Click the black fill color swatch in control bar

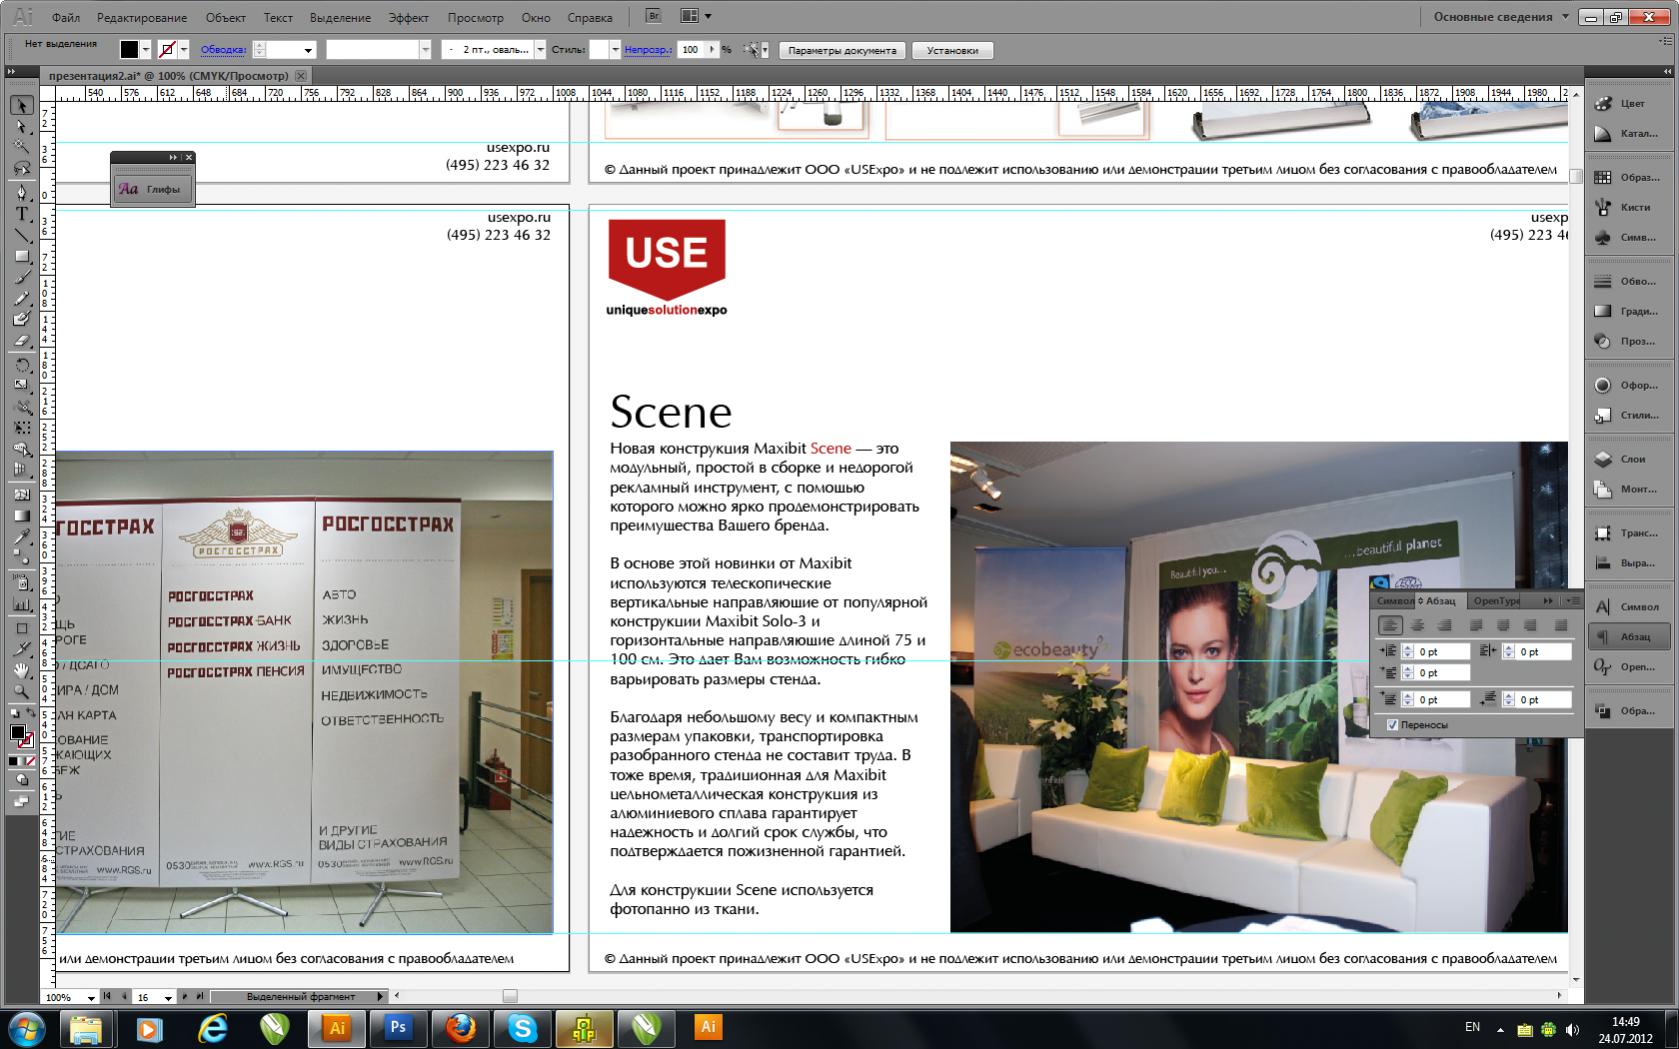129,49
